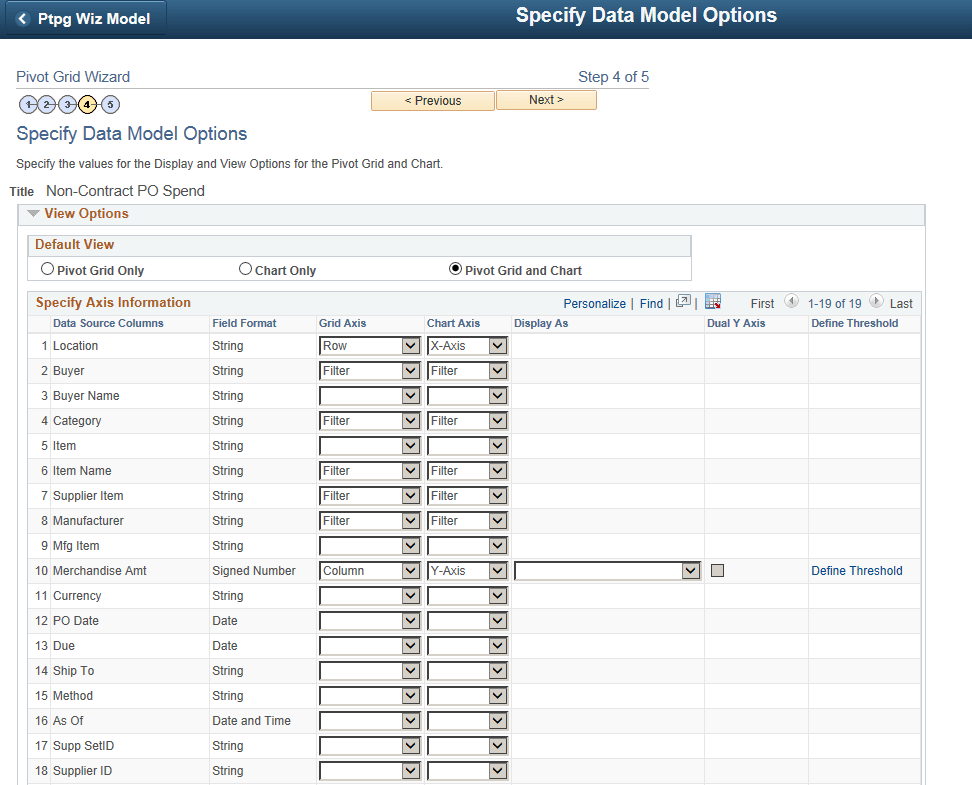Select the Pivot Grid Only radio button
972x785 pixels.
47,269
